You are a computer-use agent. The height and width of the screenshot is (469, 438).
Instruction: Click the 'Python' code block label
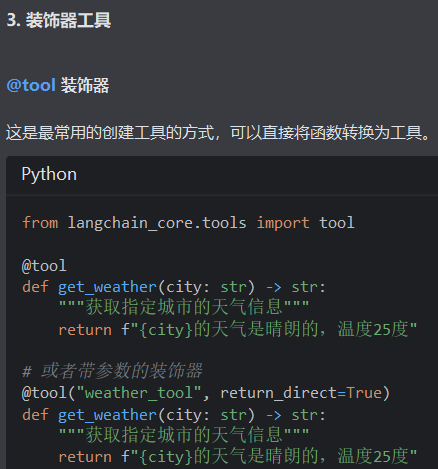point(49,174)
